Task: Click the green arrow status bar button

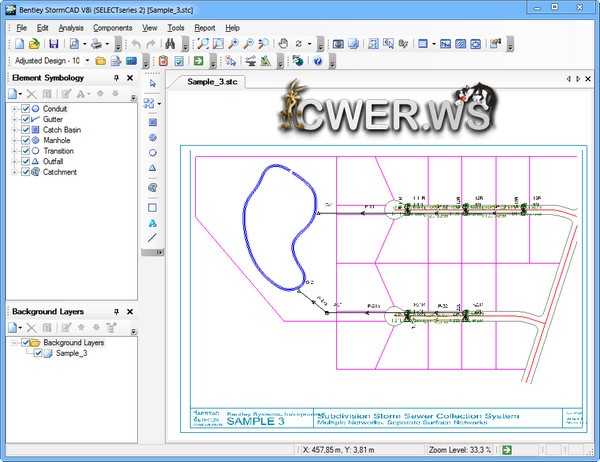Action: (x=506, y=451)
